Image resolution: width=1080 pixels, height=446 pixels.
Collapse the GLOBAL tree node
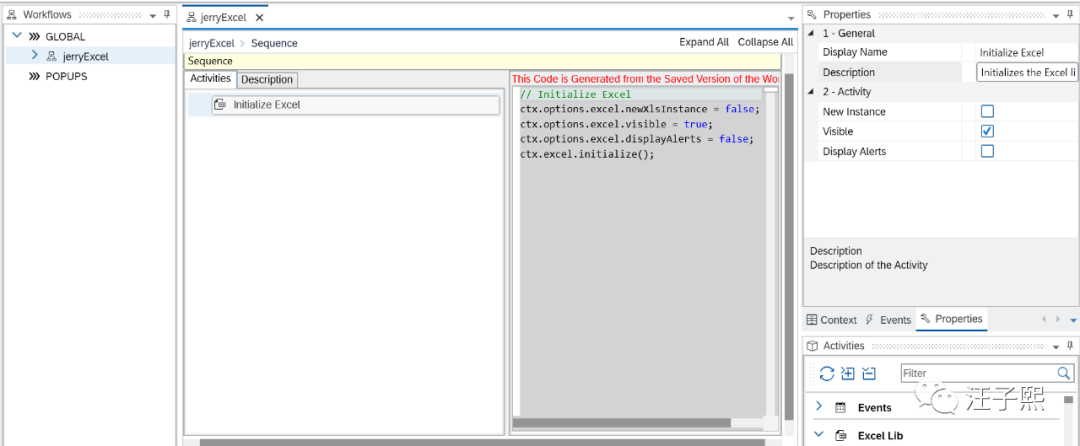coord(17,36)
